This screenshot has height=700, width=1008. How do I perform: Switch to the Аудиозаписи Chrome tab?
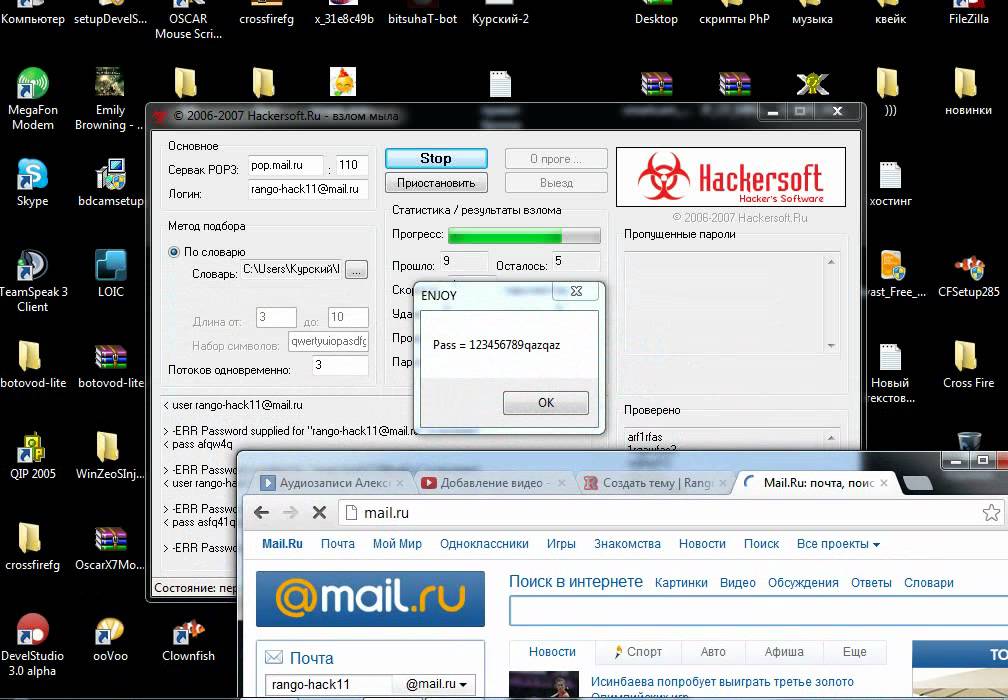[332, 483]
